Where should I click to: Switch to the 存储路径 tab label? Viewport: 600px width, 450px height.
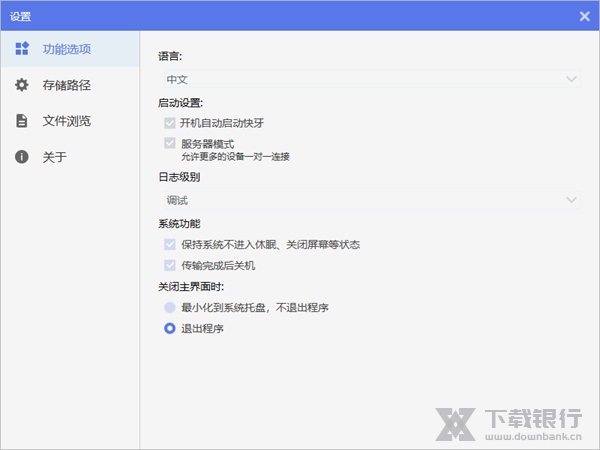[67, 85]
